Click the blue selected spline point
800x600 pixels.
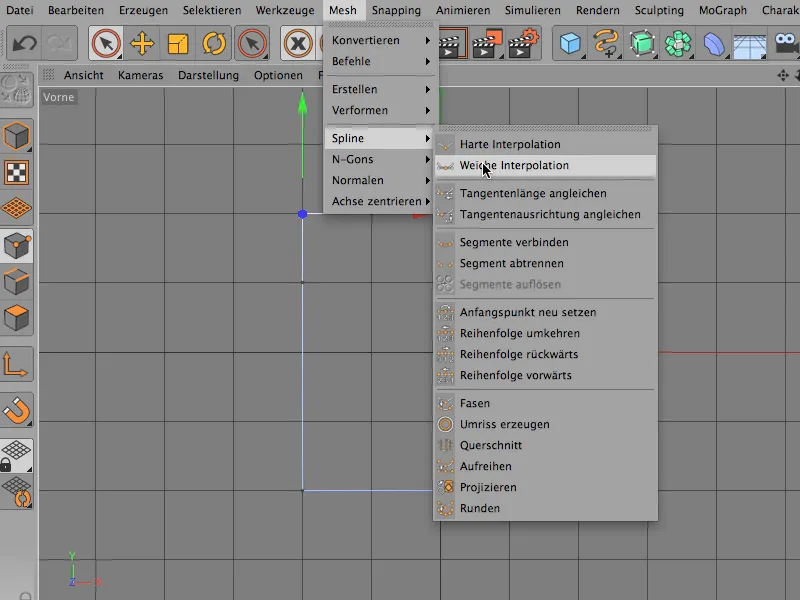tap(303, 214)
